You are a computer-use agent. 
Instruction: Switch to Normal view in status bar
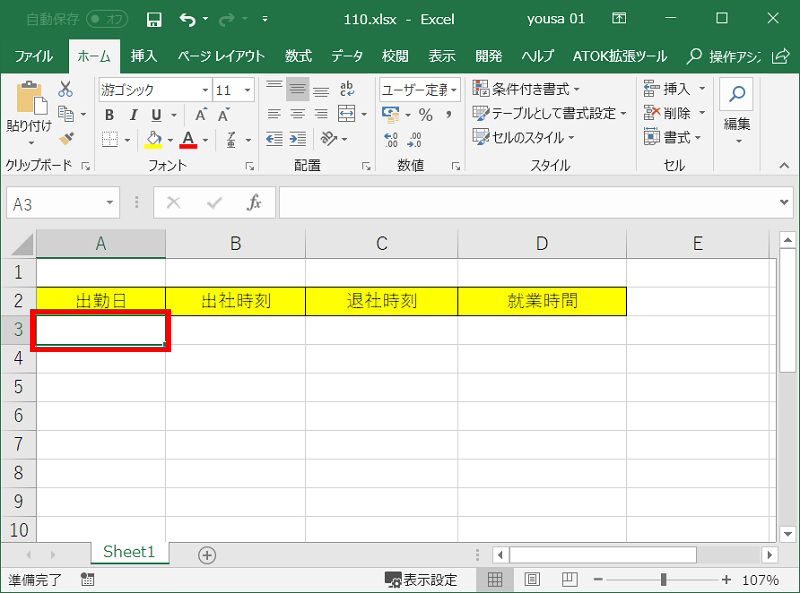coord(494,579)
